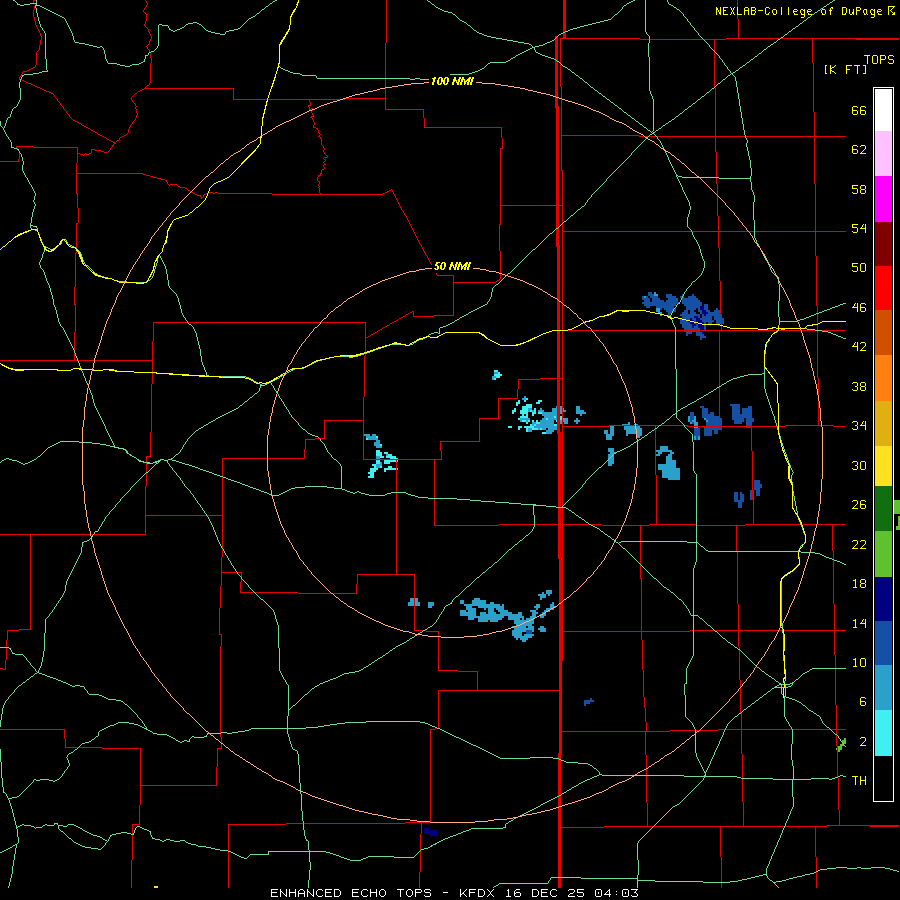Click the '30' legend value

click(859, 465)
